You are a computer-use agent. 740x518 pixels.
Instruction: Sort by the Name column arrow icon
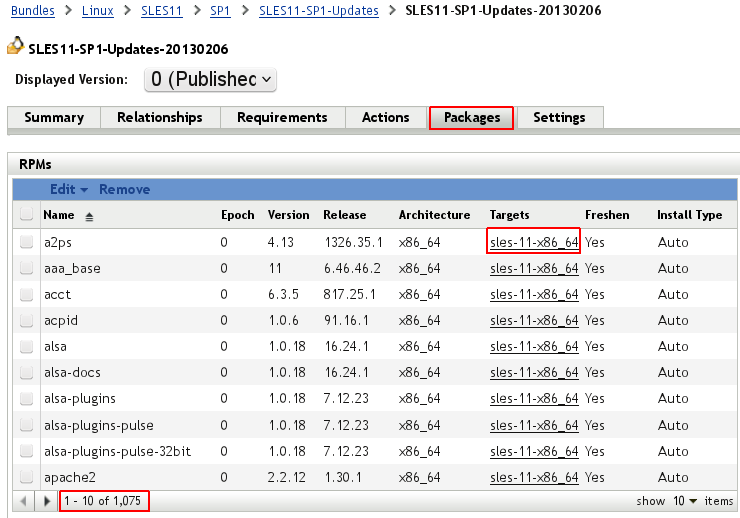[89, 217]
